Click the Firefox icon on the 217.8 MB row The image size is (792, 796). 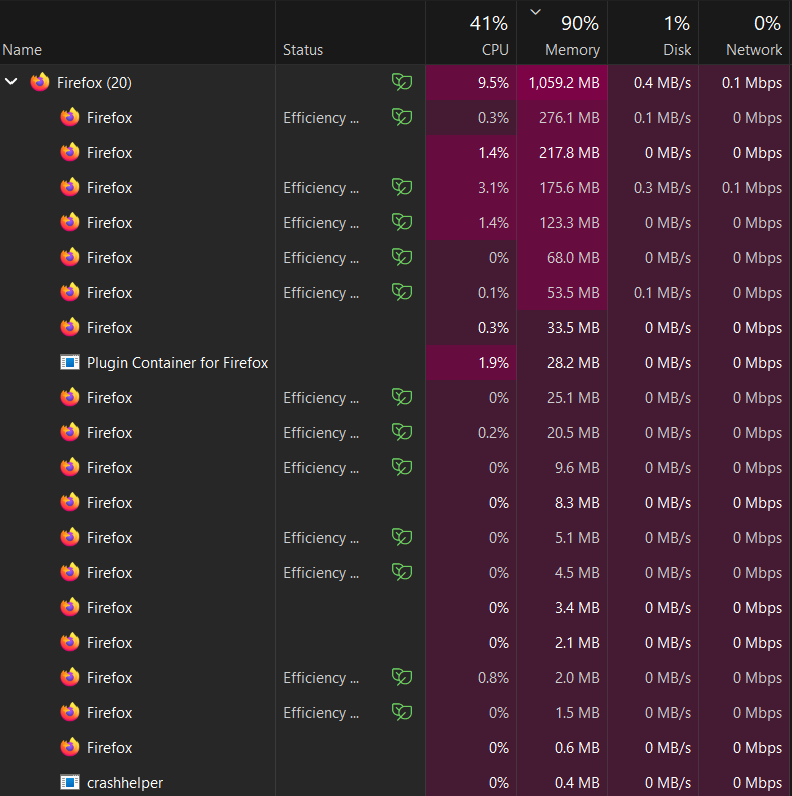tap(69, 152)
